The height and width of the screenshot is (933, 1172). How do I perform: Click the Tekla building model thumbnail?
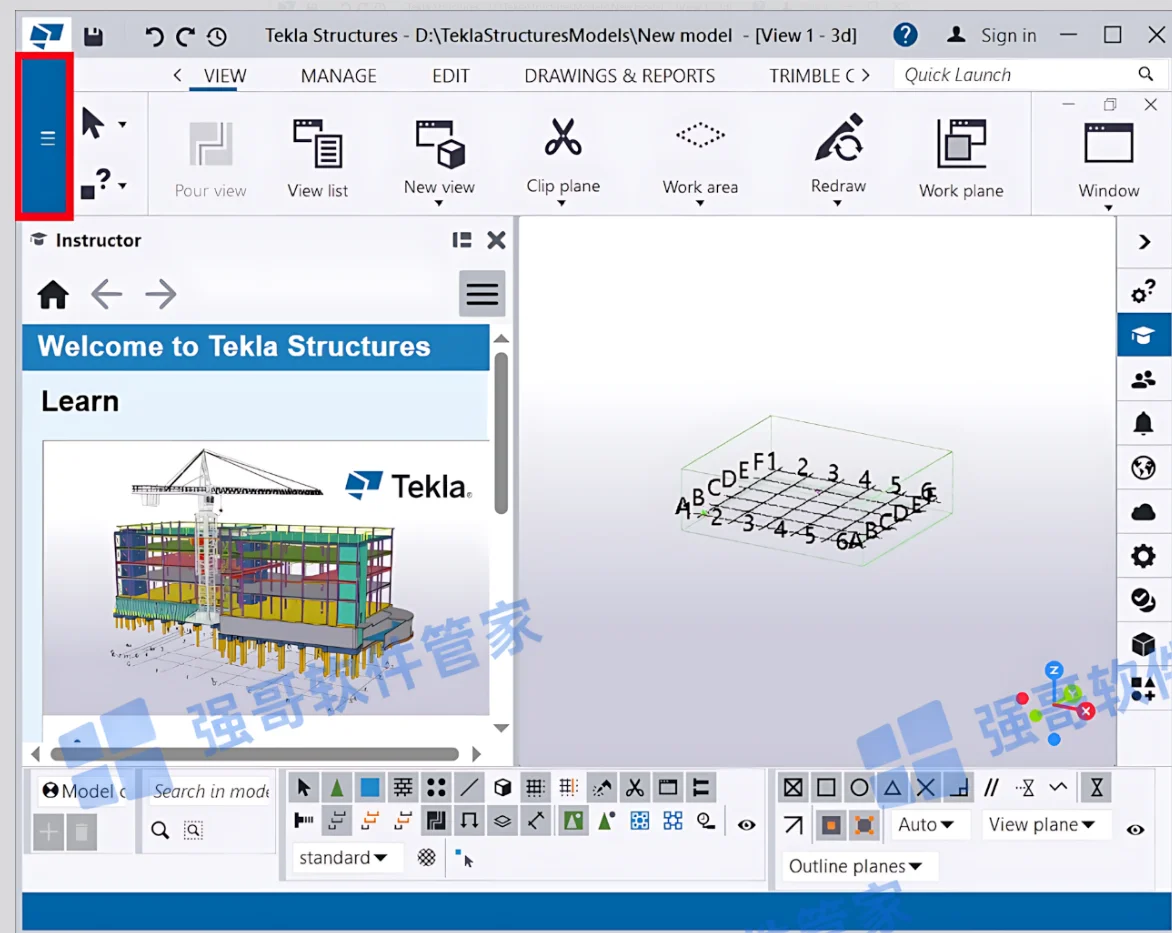coord(266,577)
